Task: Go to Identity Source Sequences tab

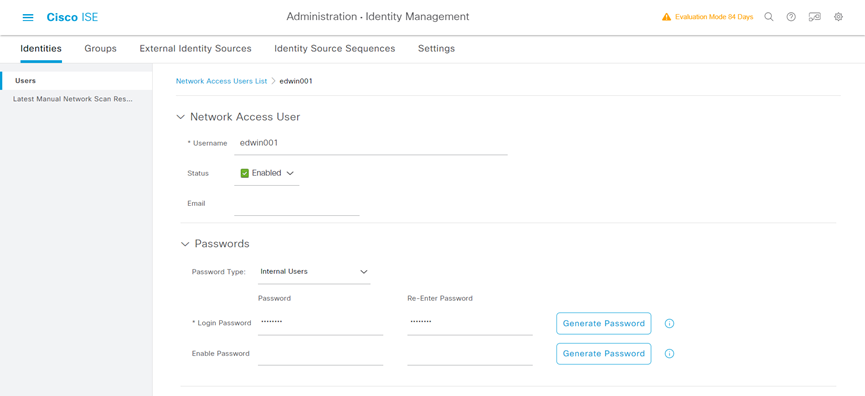Action: click(335, 49)
